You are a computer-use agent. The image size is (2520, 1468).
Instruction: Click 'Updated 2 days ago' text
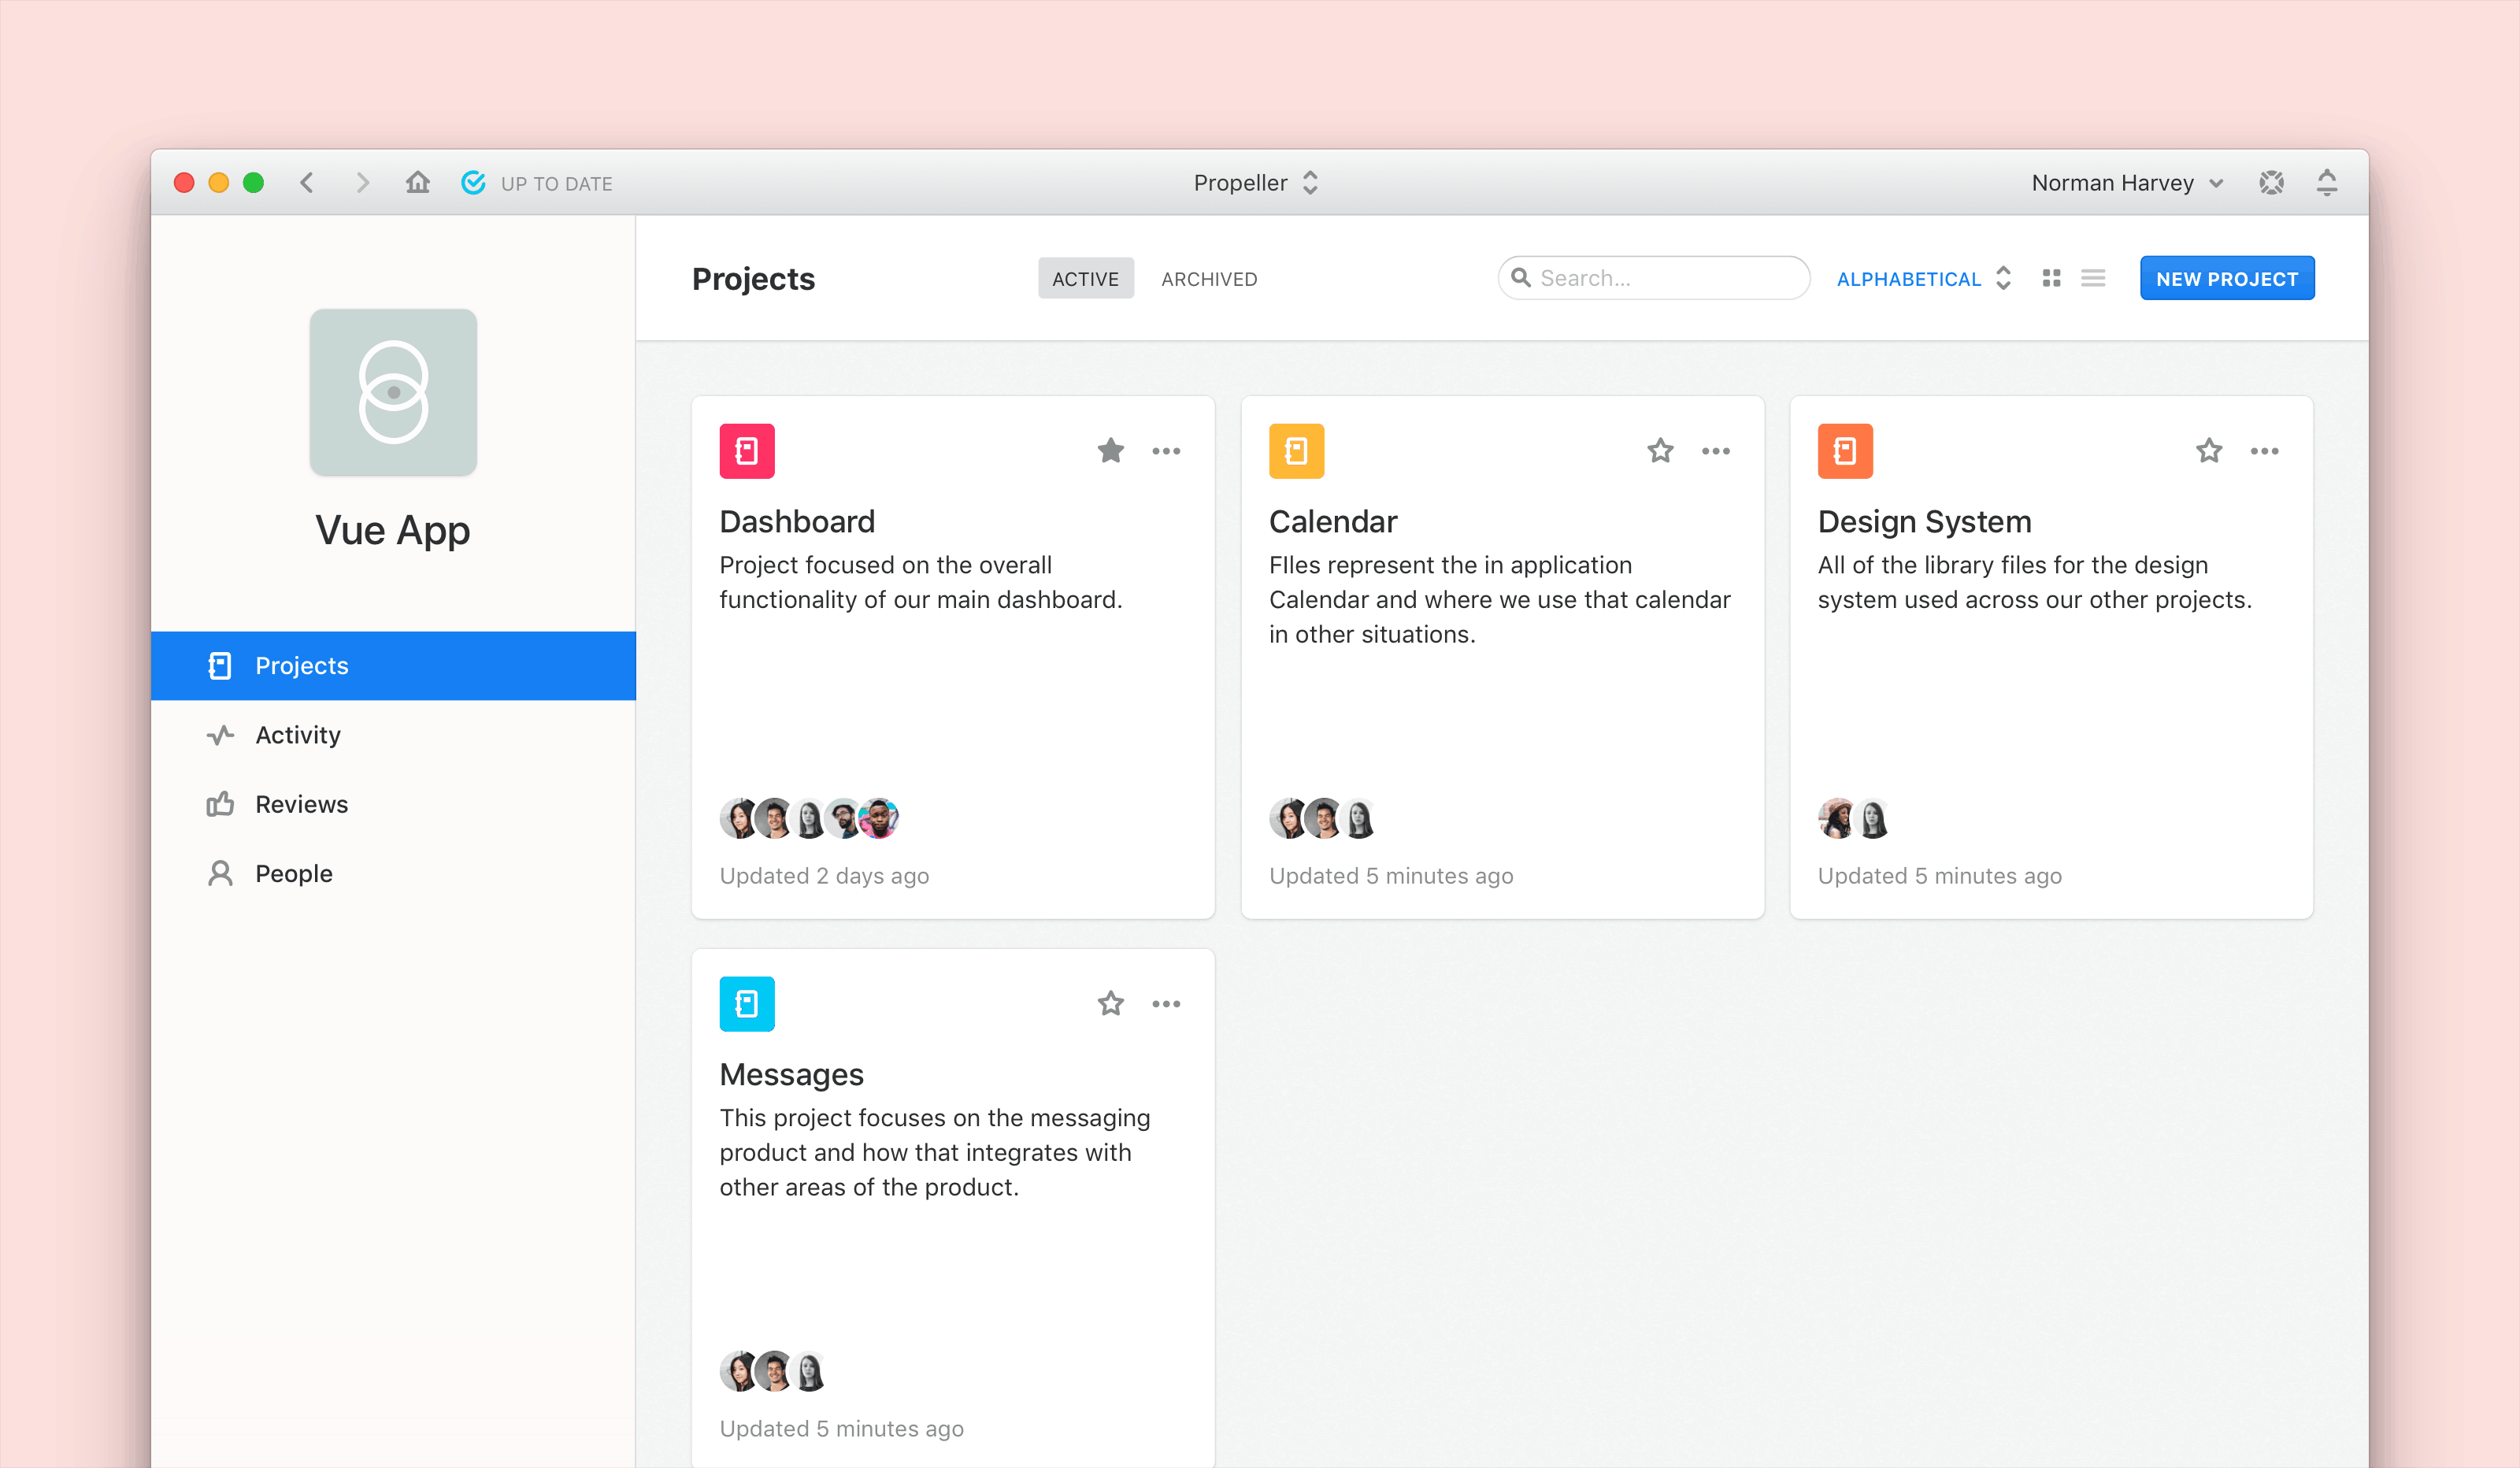[824, 876]
